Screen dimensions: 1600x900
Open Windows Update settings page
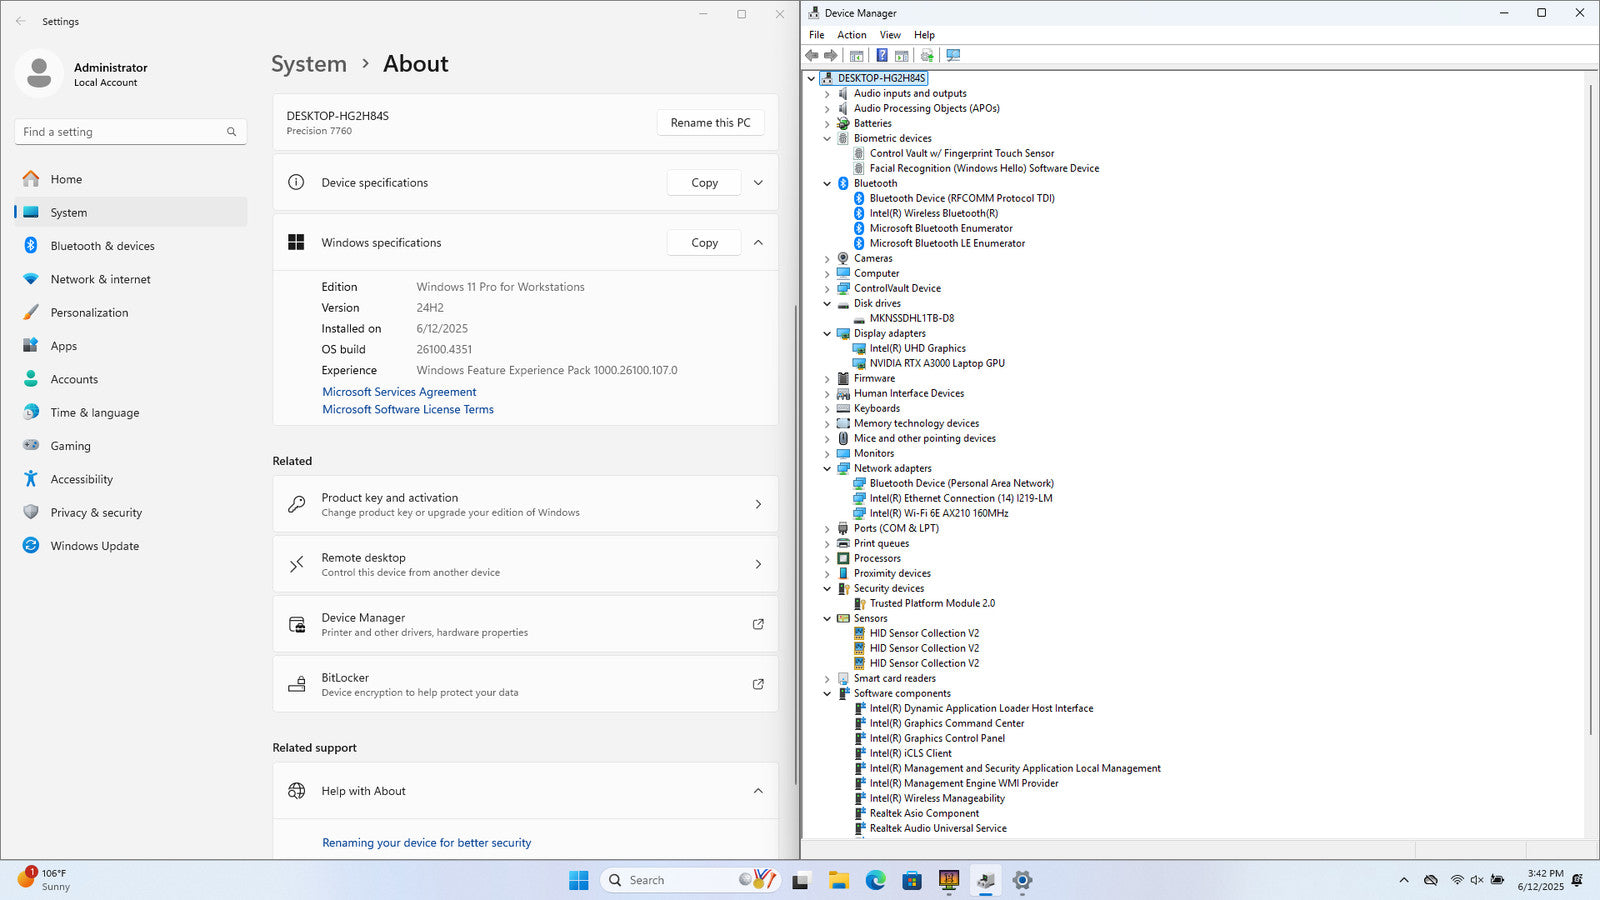131,546
